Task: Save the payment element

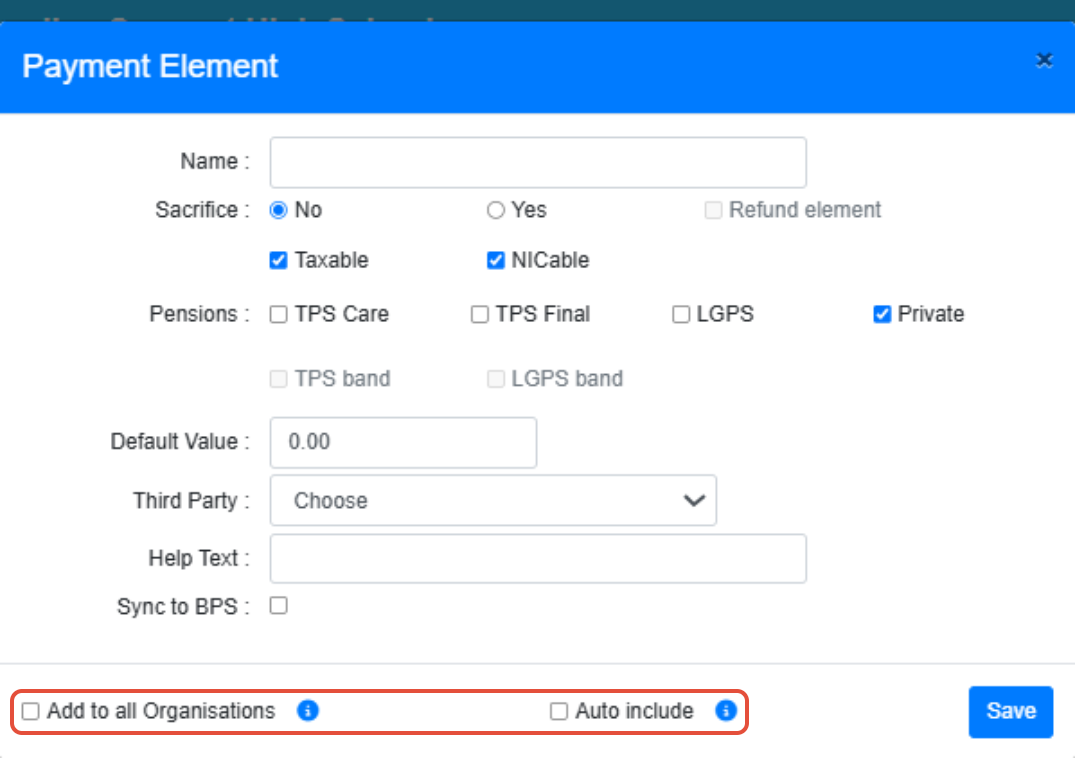Action: pyautogui.click(x=1010, y=711)
